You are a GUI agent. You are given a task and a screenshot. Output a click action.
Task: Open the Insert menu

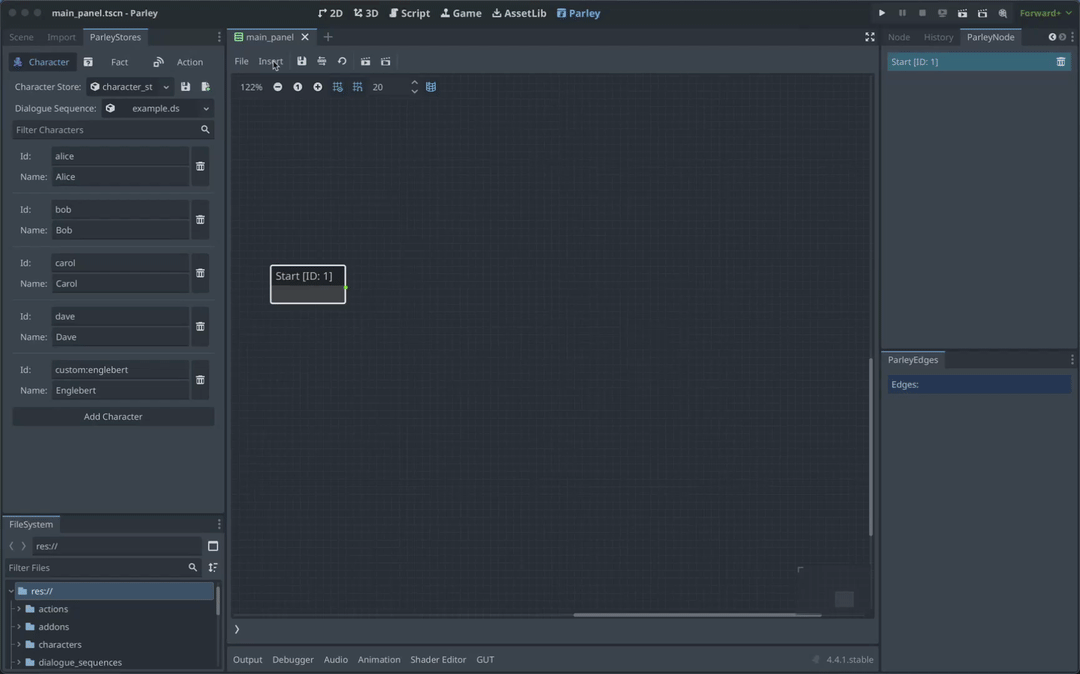[x=270, y=61]
